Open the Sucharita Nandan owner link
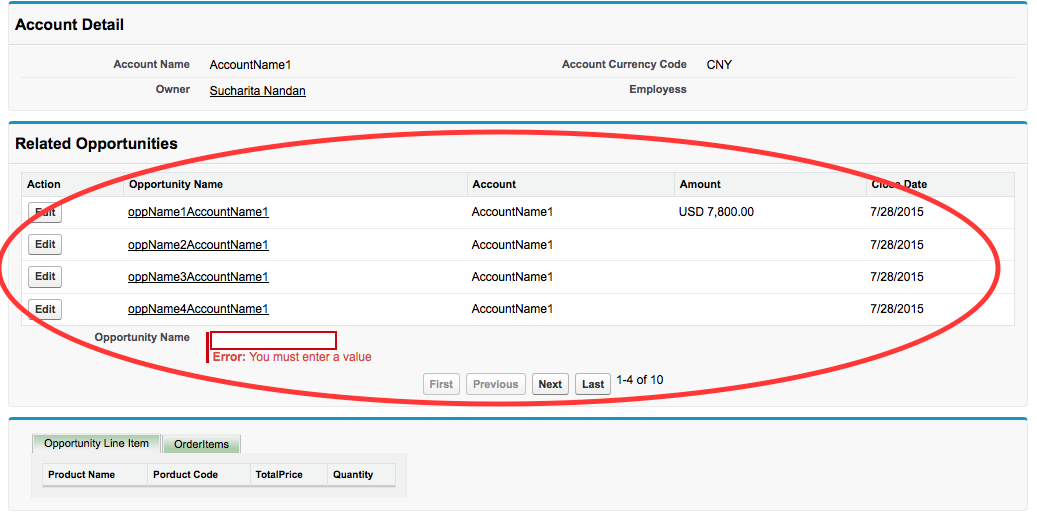Screen dimensions: 1037x525 coord(257,91)
